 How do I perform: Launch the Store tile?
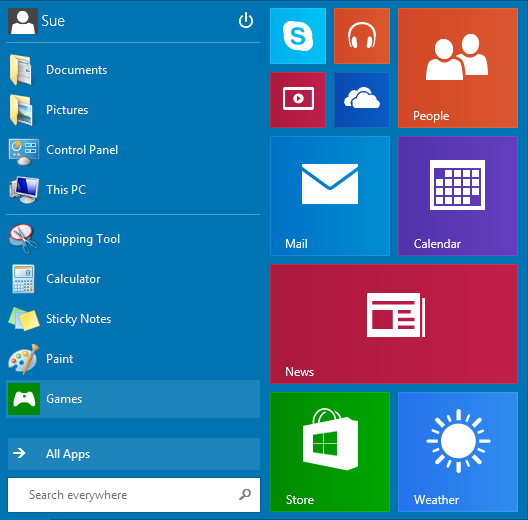pyautogui.click(x=330, y=452)
